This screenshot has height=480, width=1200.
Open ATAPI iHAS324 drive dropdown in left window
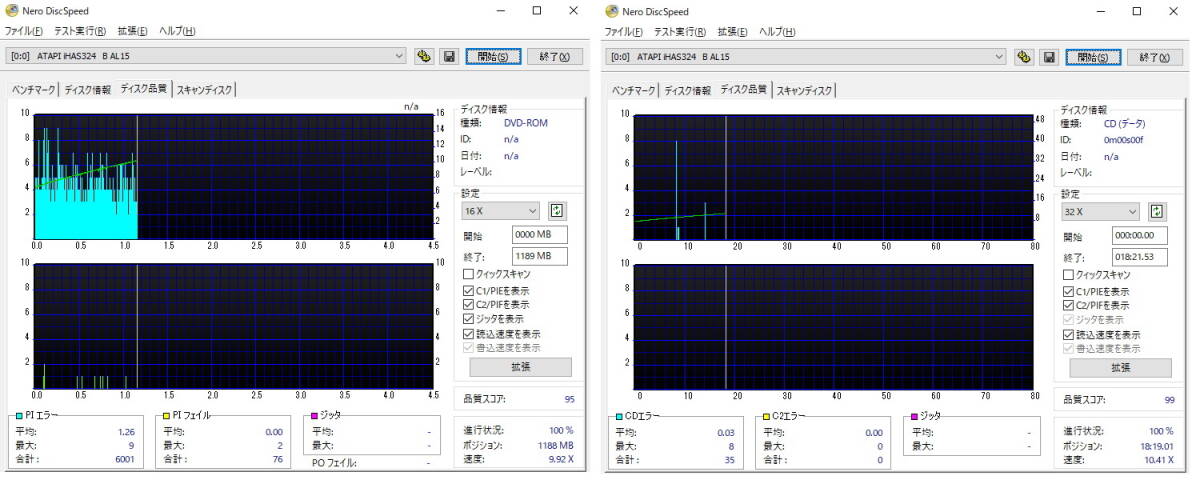[x=206, y=56]
